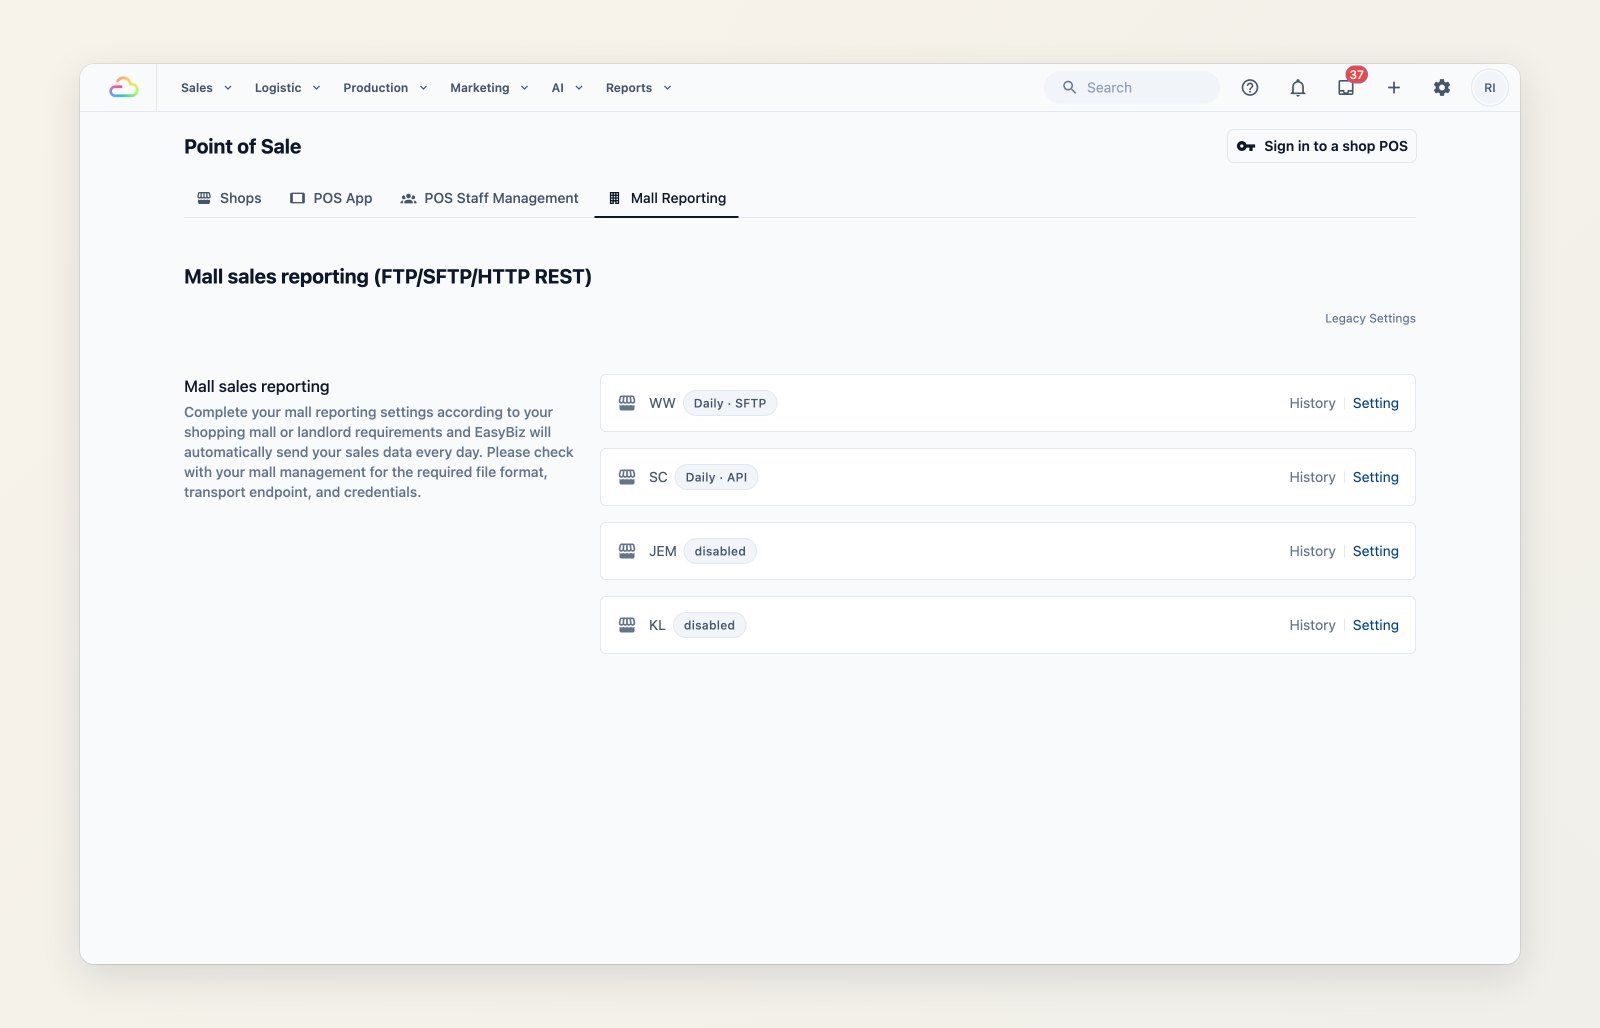Screen dimensions: 1600x1028
Task: Click the plus create icon
Action: click(1394, 88)
